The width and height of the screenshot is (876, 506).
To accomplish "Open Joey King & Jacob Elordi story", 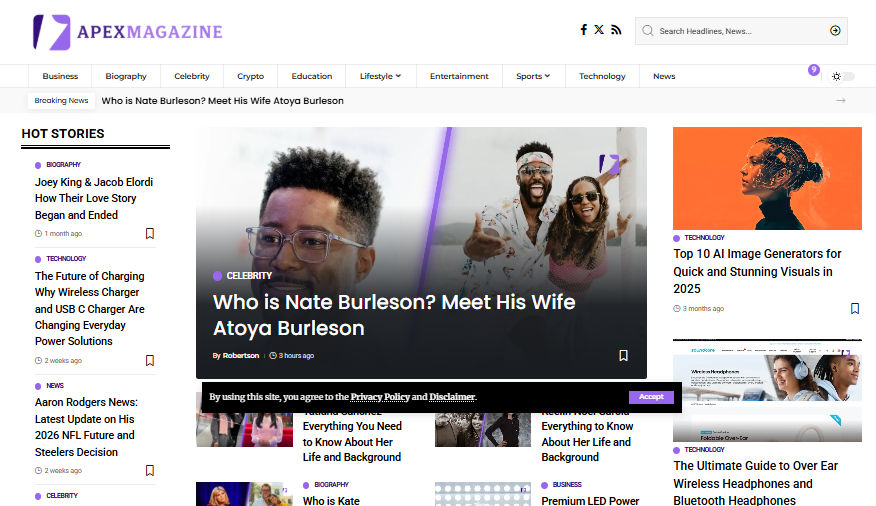I will click(94, 198).
